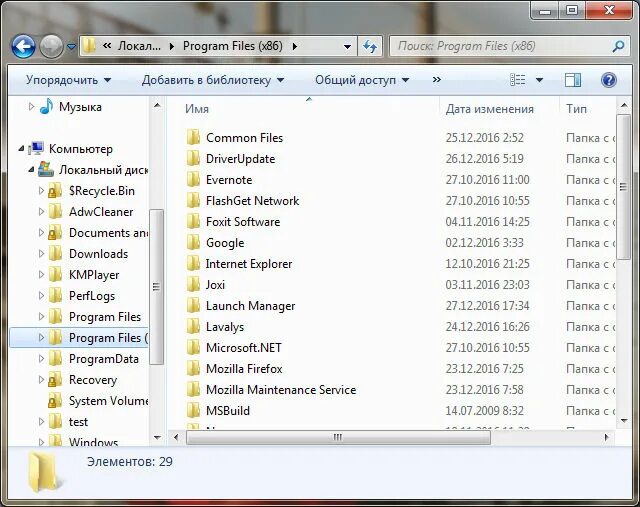
Task: Select the FlashGet Network folder icon
Action: click(x=193, y=200)
